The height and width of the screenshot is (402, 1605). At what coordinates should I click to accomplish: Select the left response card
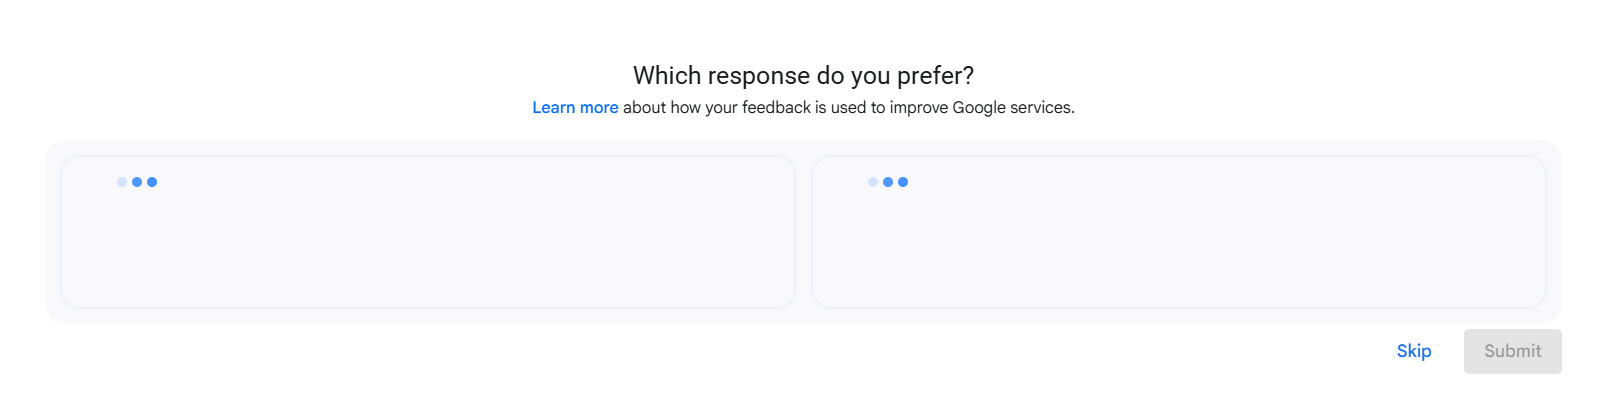(428, 232)
